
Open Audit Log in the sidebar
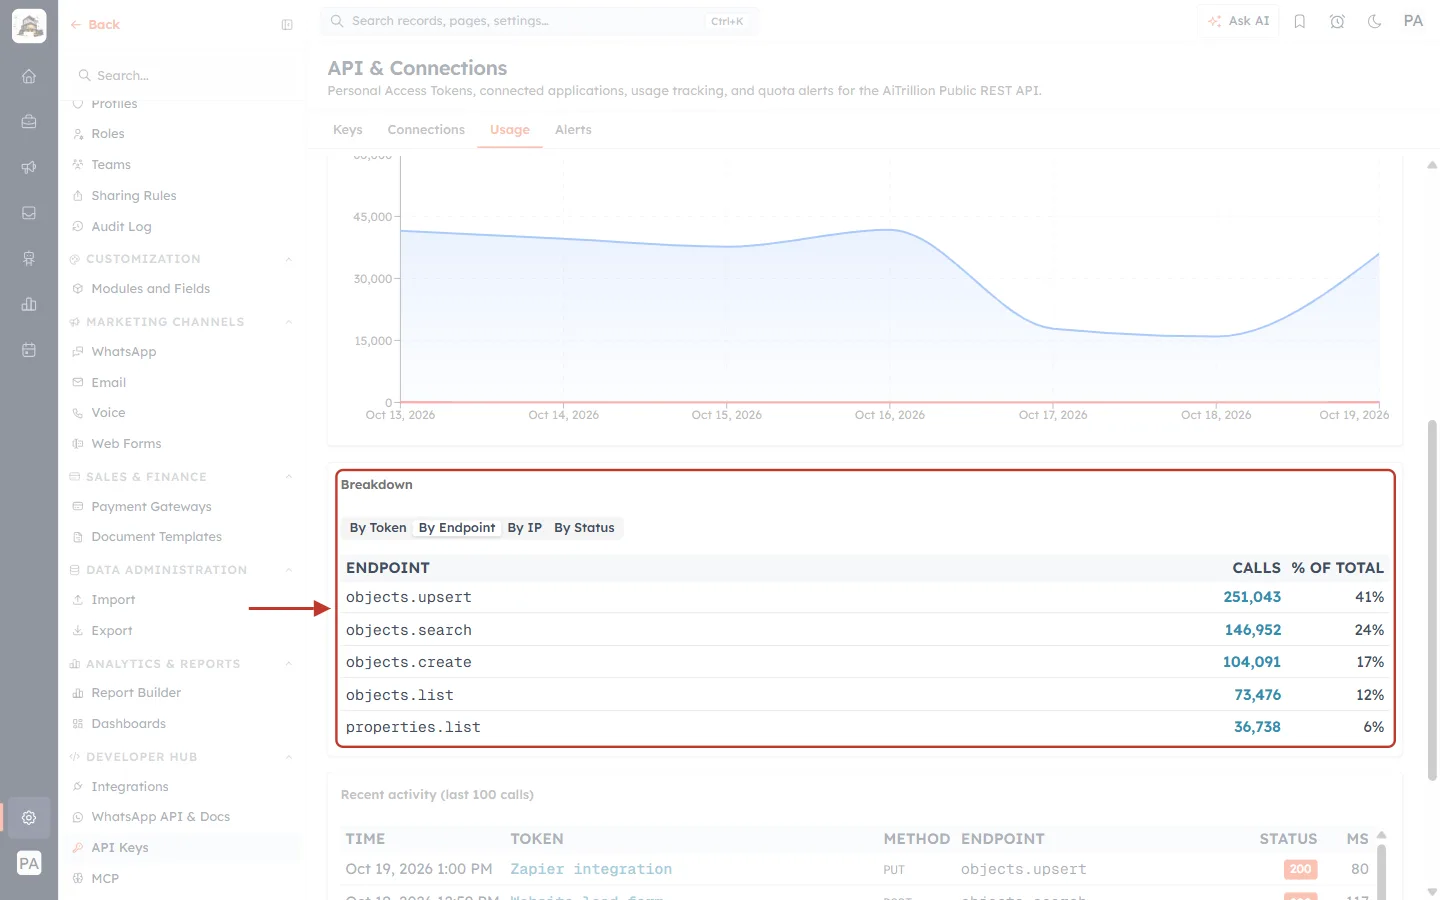(121, 227)
